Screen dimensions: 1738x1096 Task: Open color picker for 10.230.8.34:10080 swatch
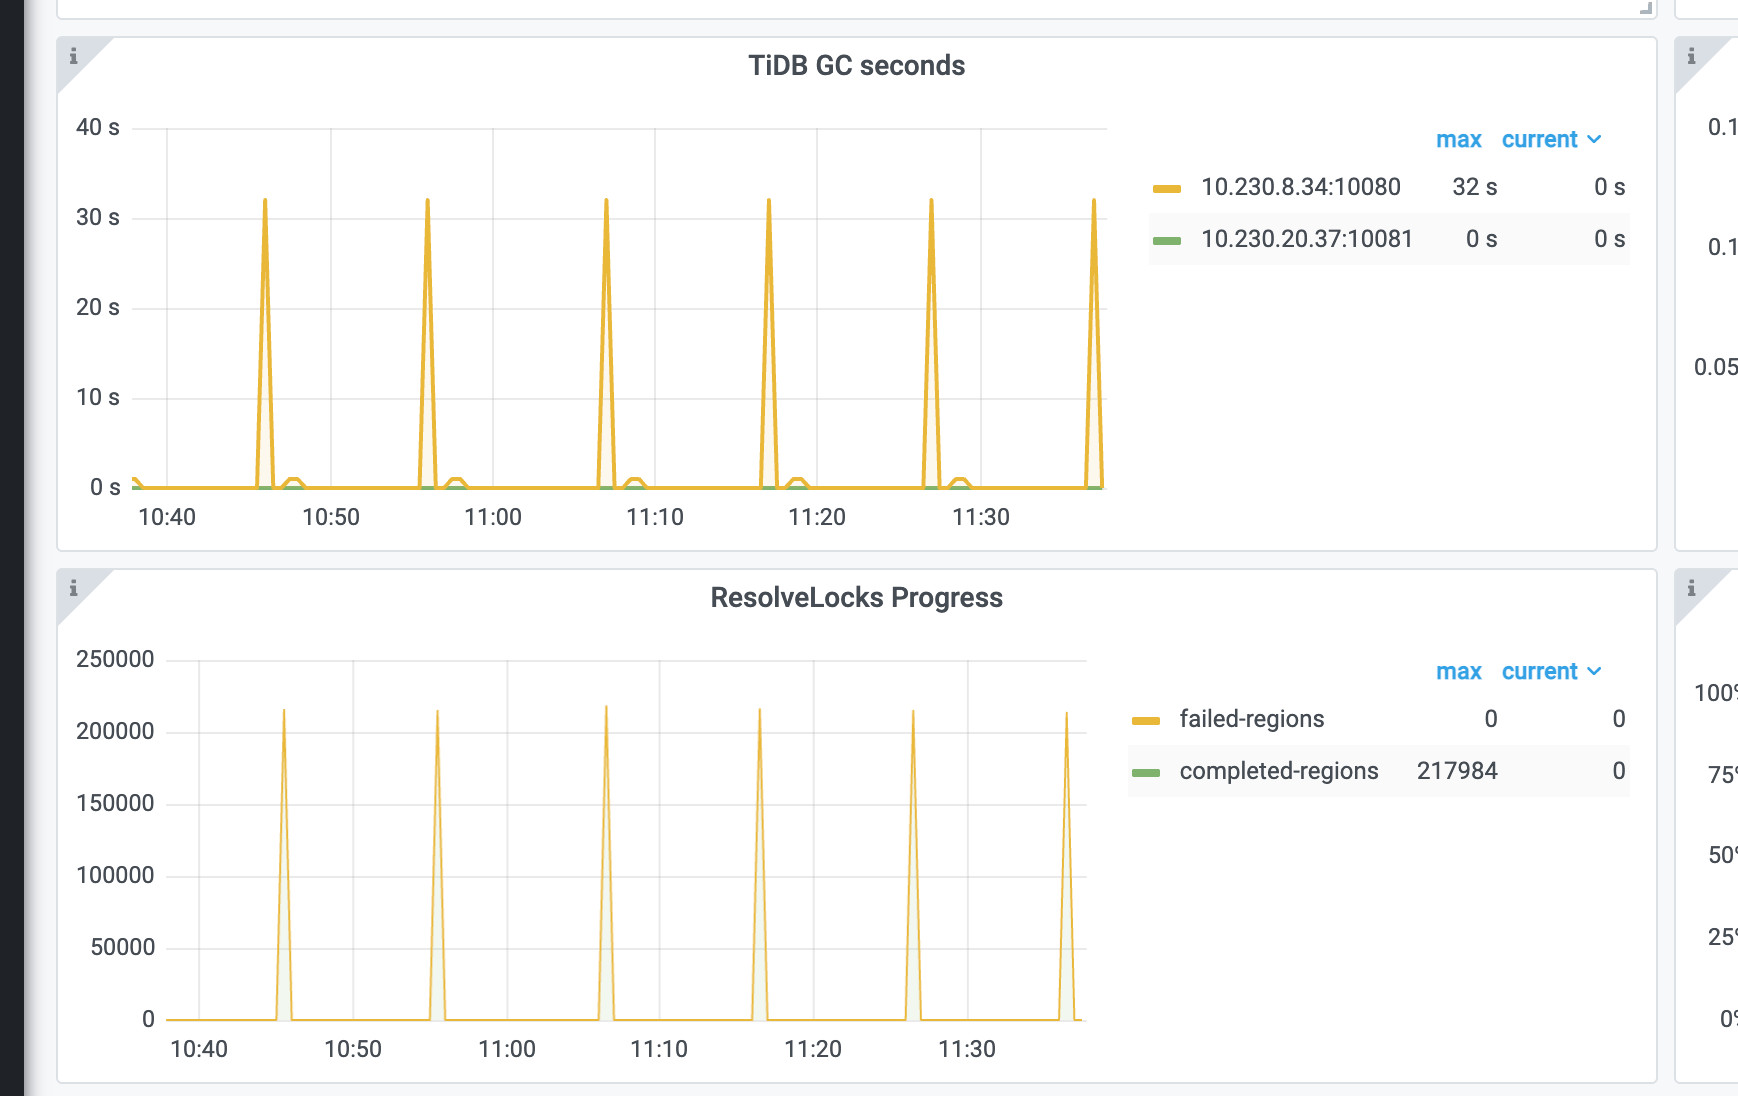[x=1167, y=188]
